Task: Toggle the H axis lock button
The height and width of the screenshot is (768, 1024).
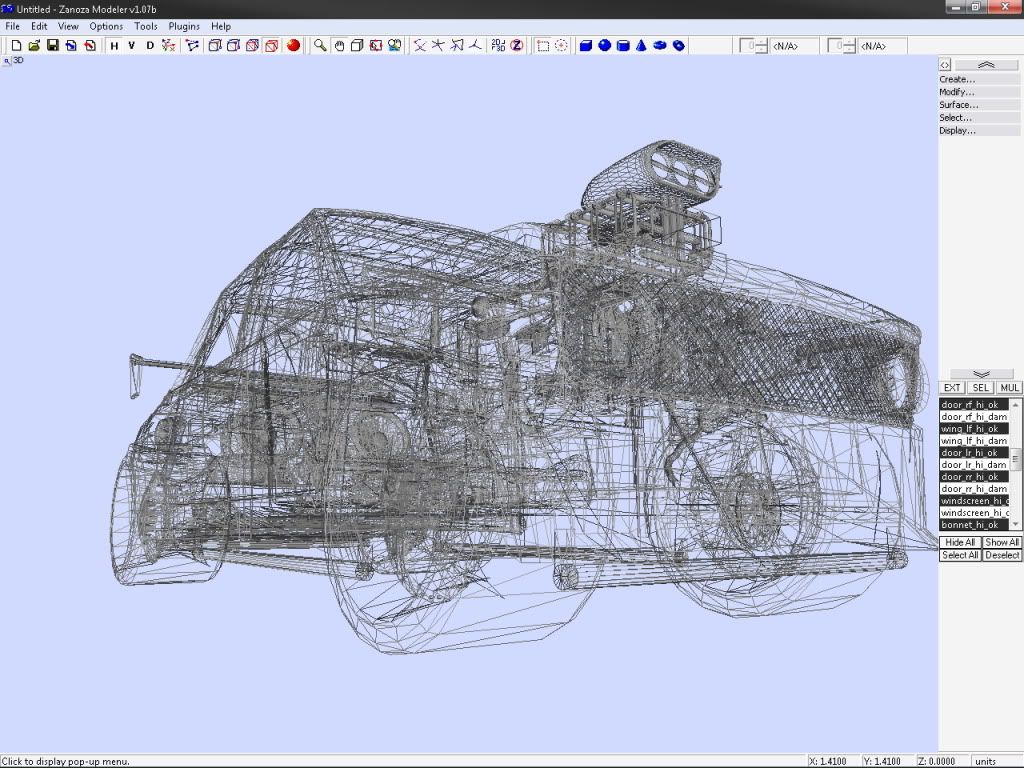Action: click(x=114, y=45)
